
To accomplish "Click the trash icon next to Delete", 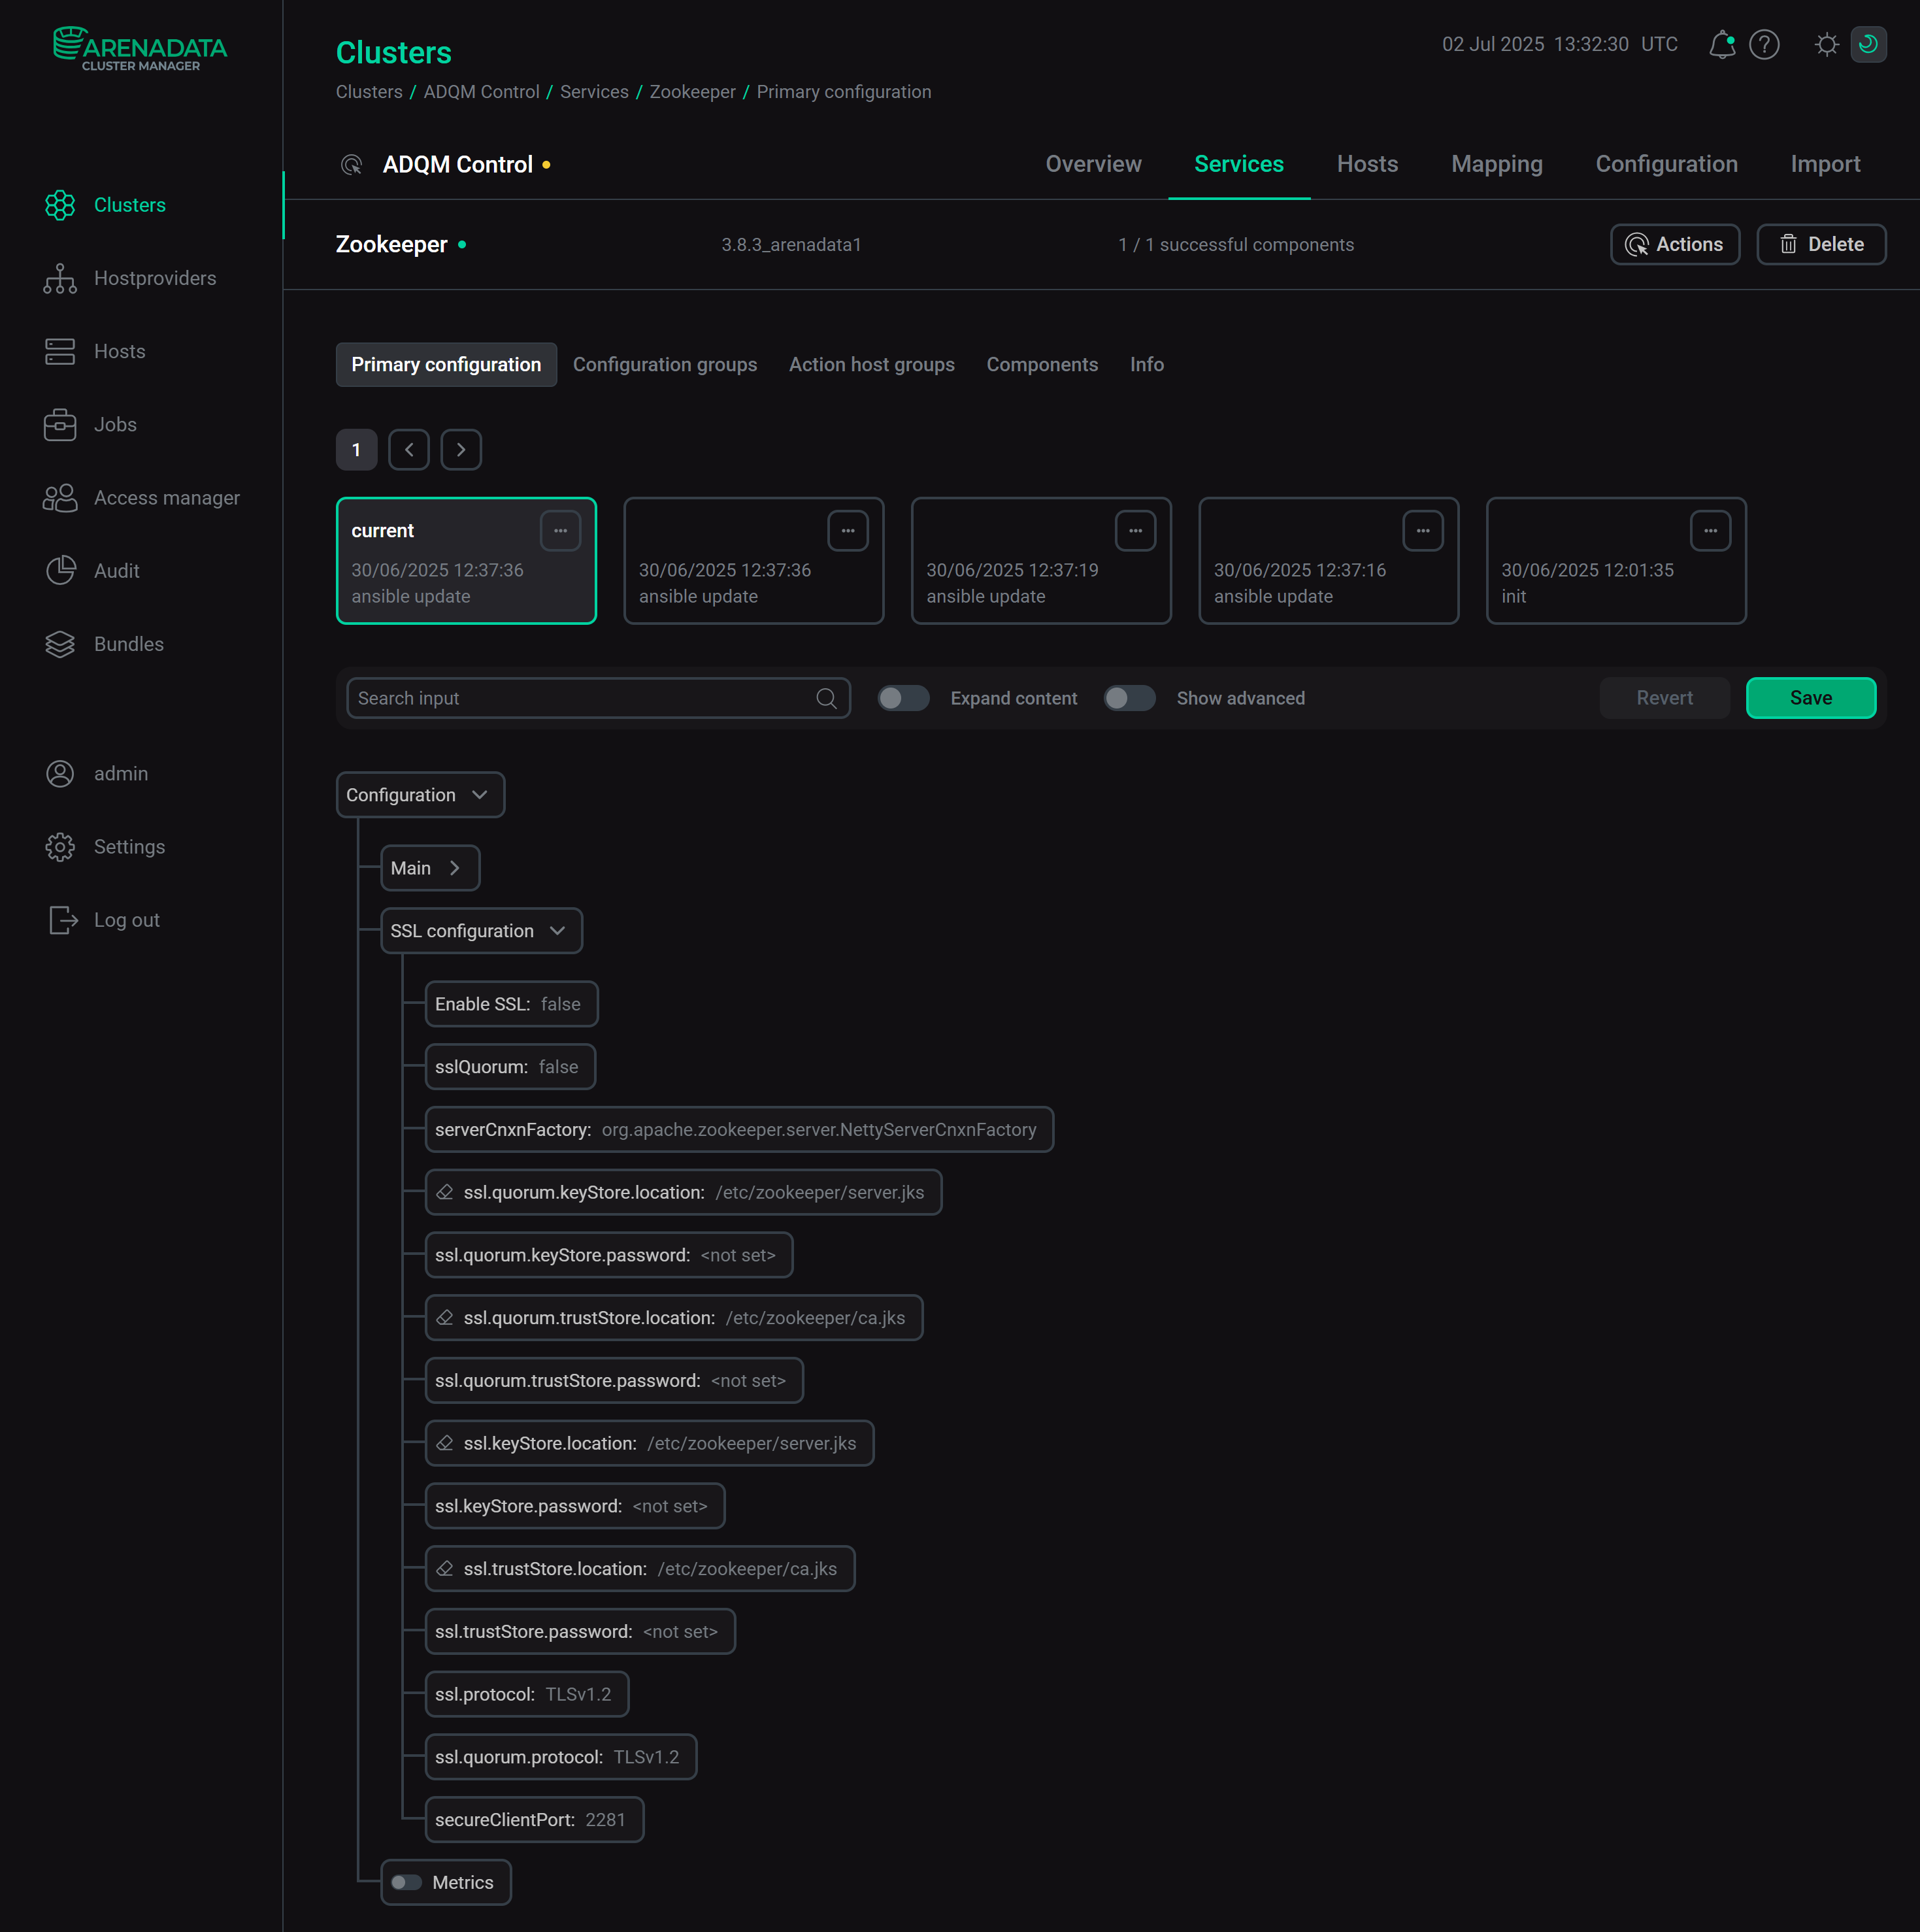I will point(1790,244).
